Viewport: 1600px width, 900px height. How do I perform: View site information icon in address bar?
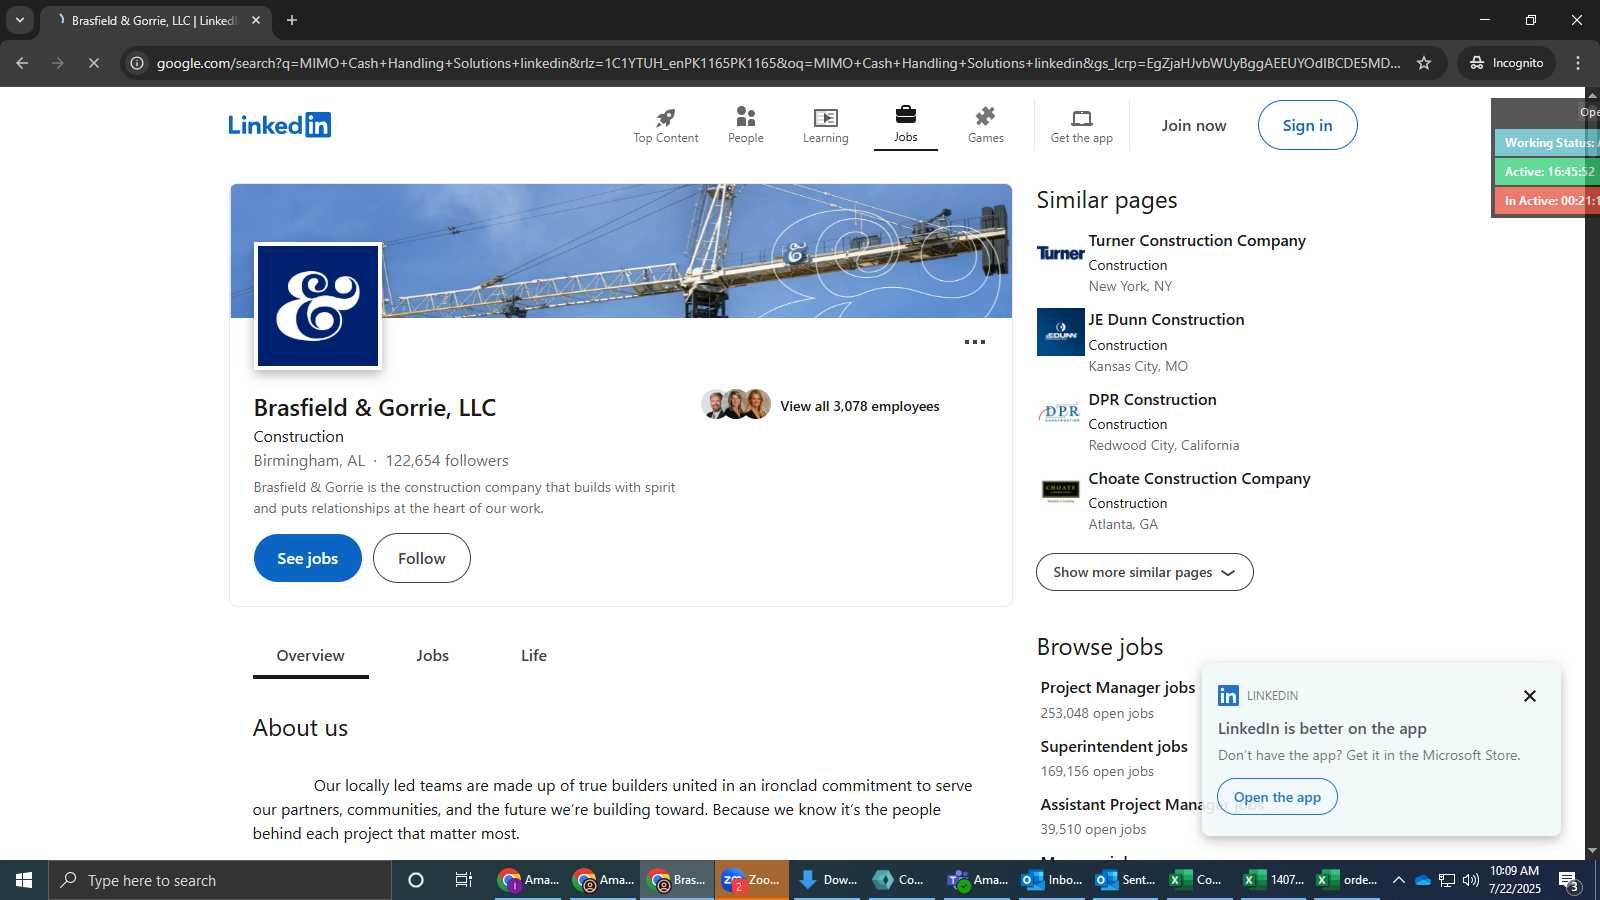click(137, 63)
